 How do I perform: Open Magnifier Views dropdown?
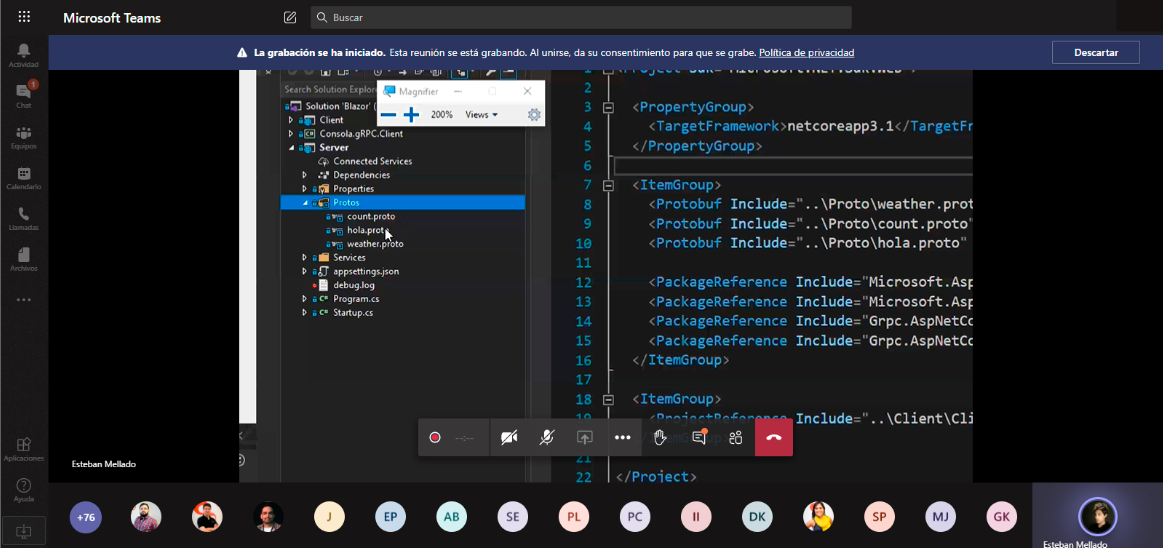[481, 115]
